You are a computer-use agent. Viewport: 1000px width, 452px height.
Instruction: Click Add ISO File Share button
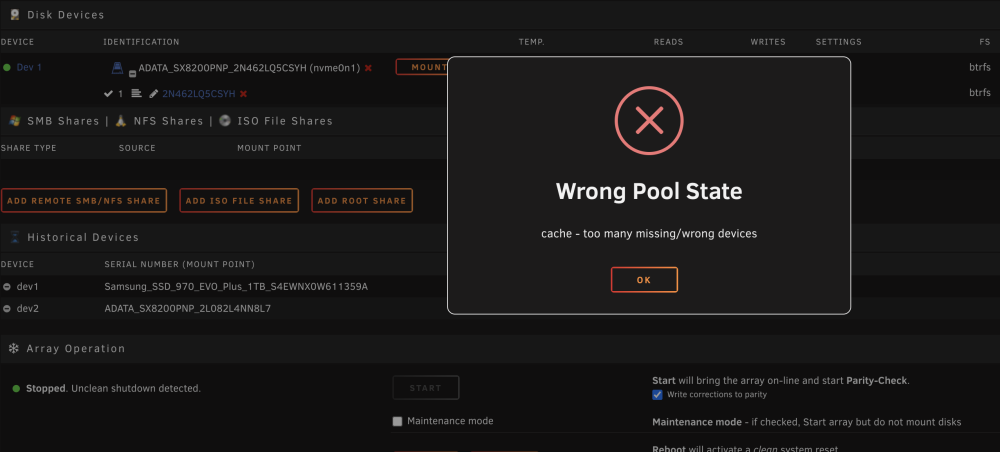pos(239,200)
